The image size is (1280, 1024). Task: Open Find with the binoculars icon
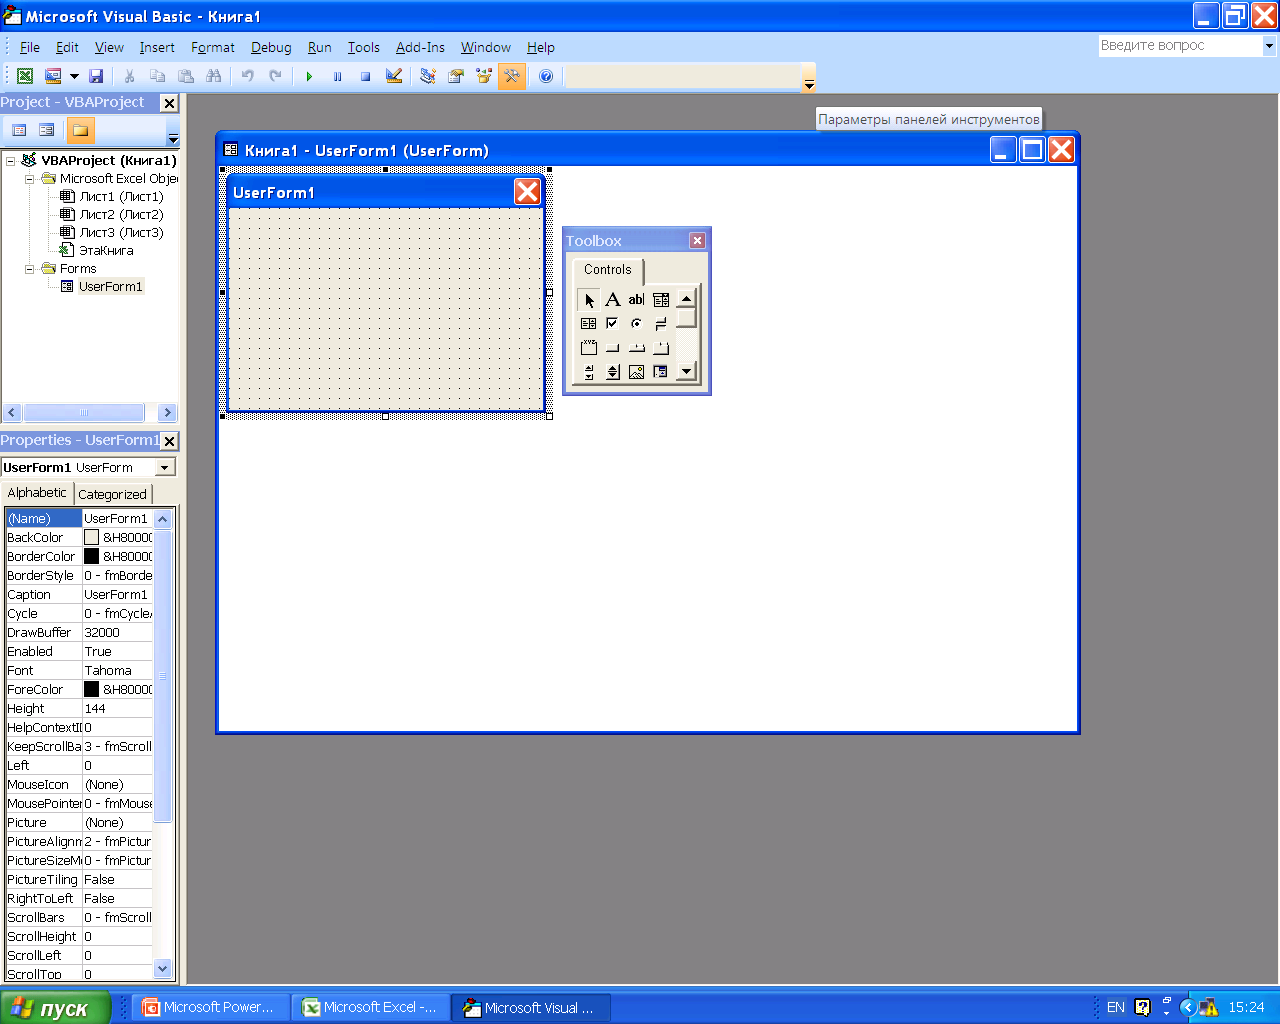click(x=213, y=76)
